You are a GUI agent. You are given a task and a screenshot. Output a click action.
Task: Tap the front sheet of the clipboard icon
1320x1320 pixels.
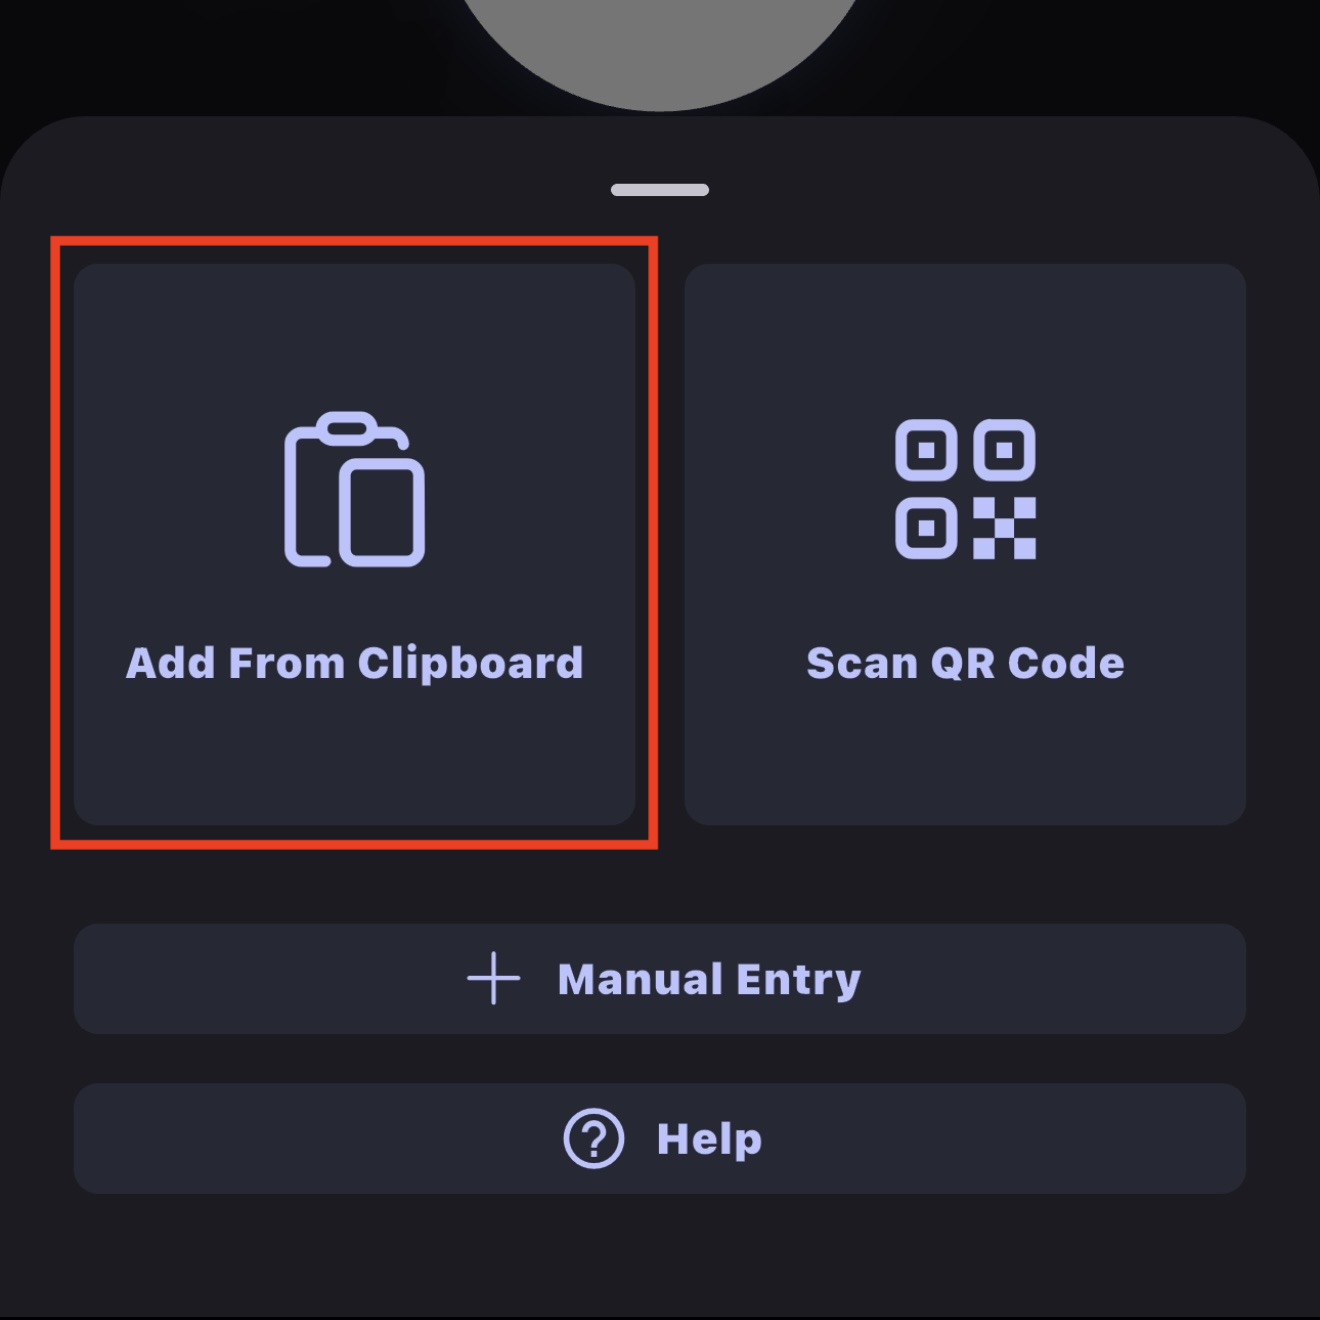pos(382,513)
